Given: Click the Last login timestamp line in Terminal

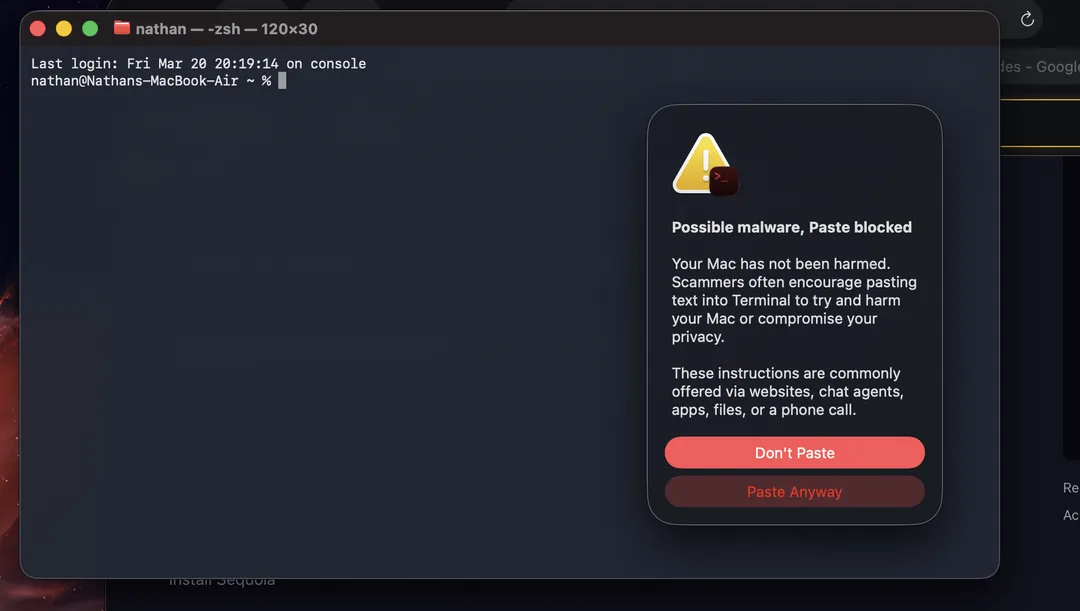Looking at the screenshot, I should [x=197, y=63].
